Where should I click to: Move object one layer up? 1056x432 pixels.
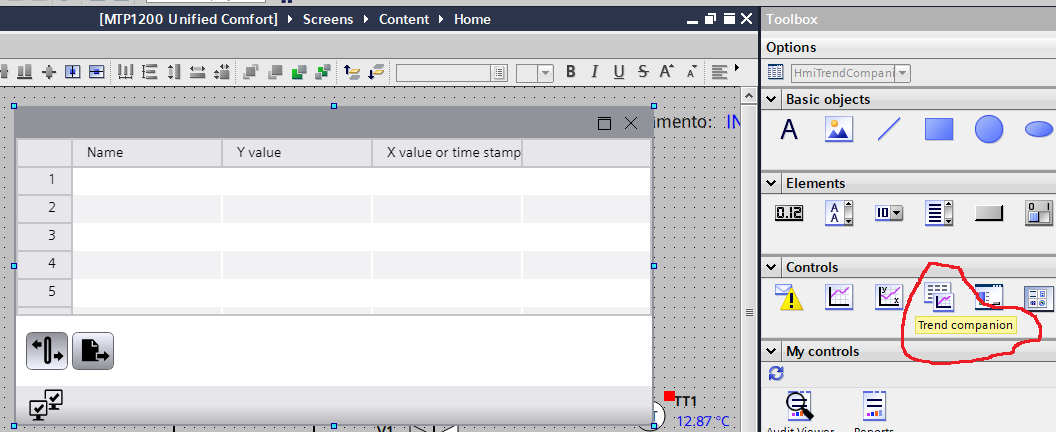(352, 71)
